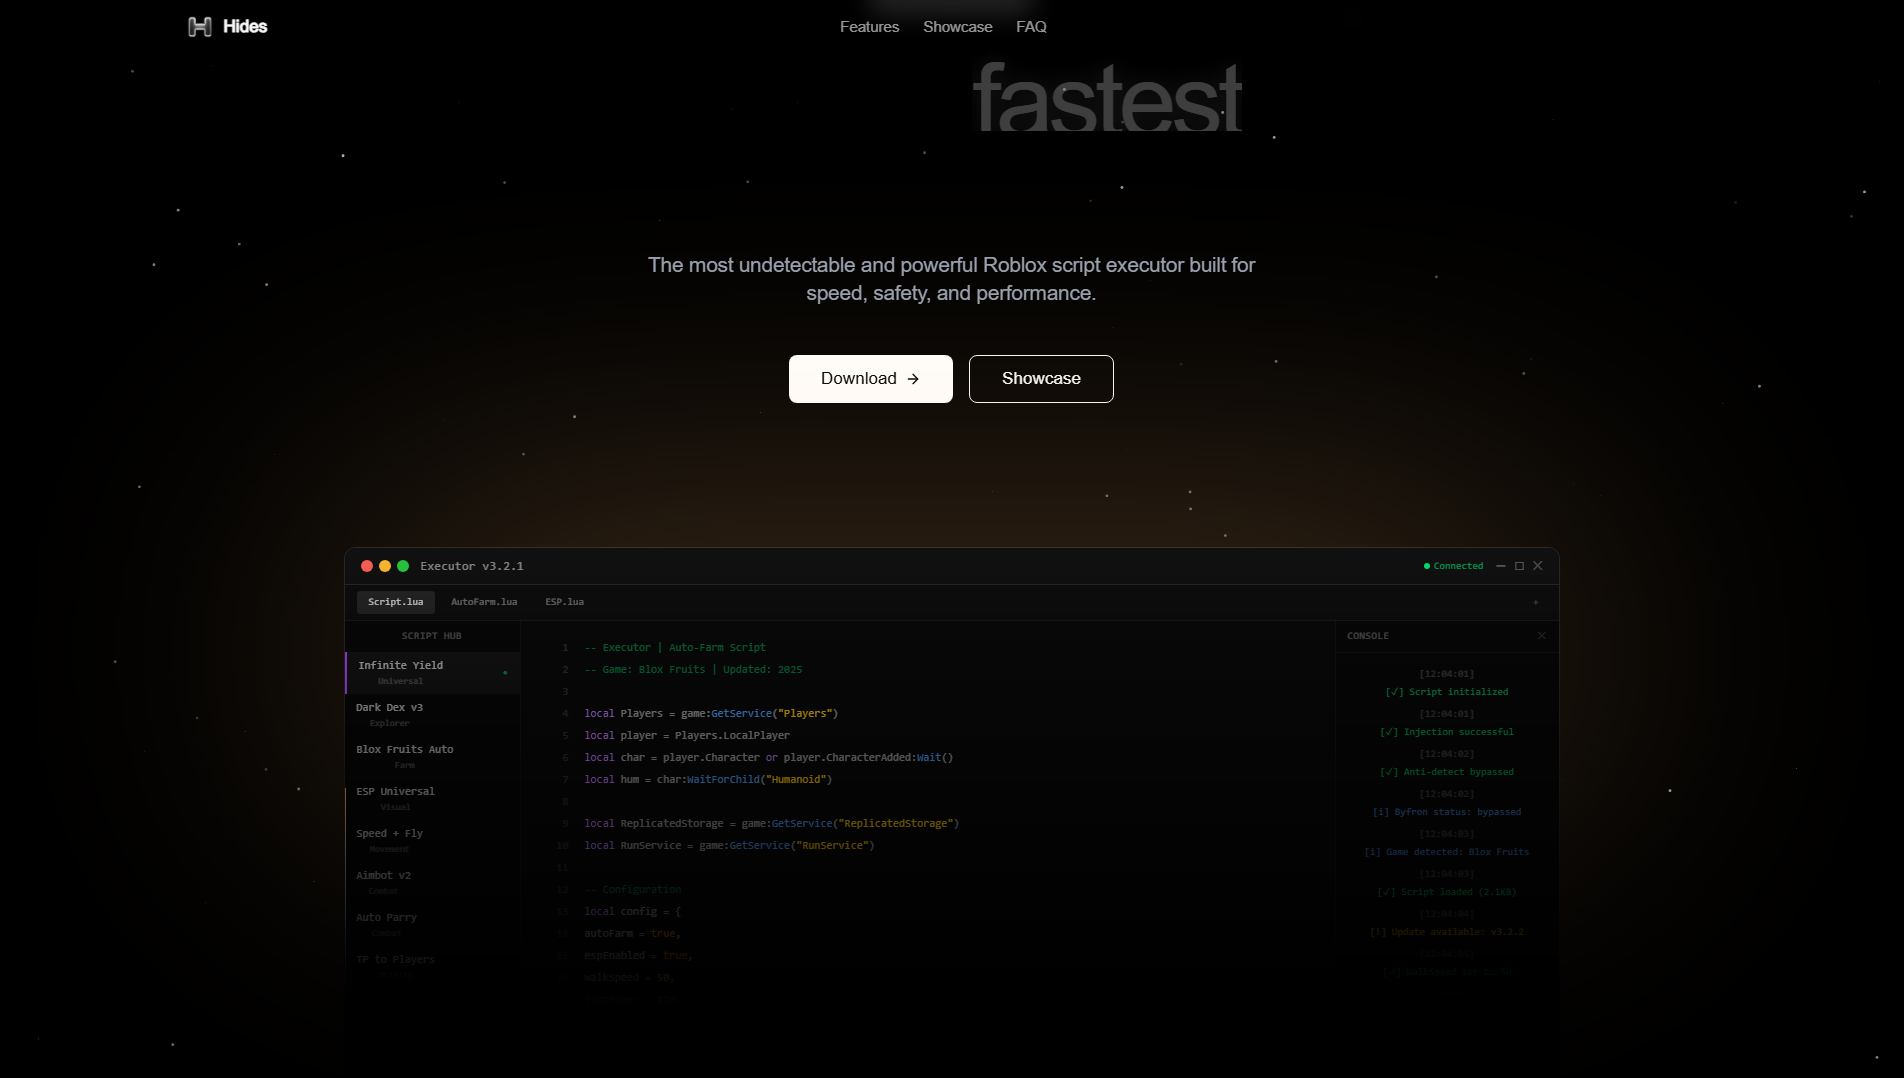The height and width of the screenshot is (1078, 1904).
Task: Select ESP Universal script
Action: 432,799
